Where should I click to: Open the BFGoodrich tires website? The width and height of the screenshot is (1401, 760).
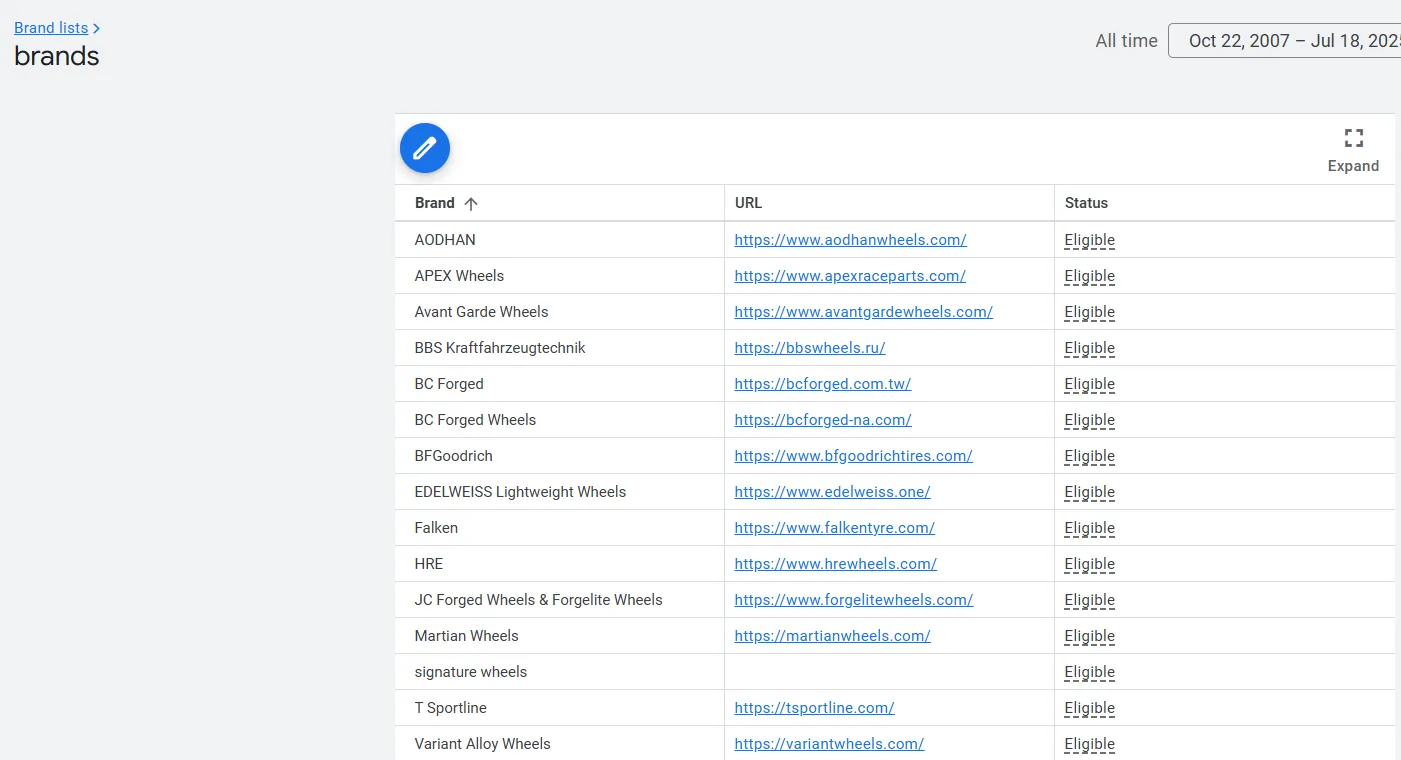(x=853, y=455)
